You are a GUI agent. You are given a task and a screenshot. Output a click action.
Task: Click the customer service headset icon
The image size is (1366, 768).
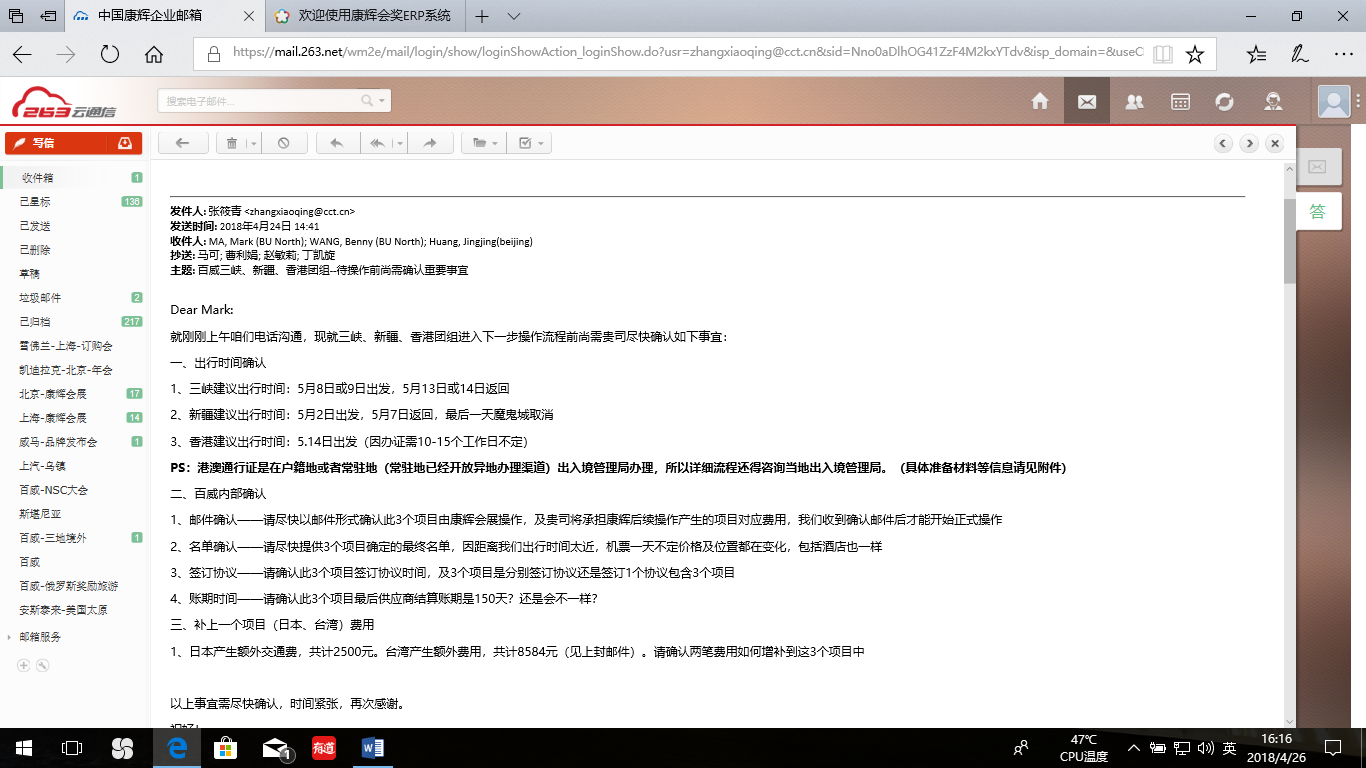[x=1273, y=101]
